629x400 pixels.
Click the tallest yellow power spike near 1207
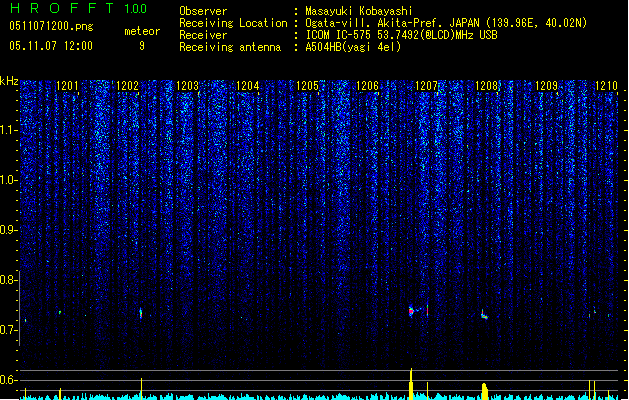coord(411,384)
